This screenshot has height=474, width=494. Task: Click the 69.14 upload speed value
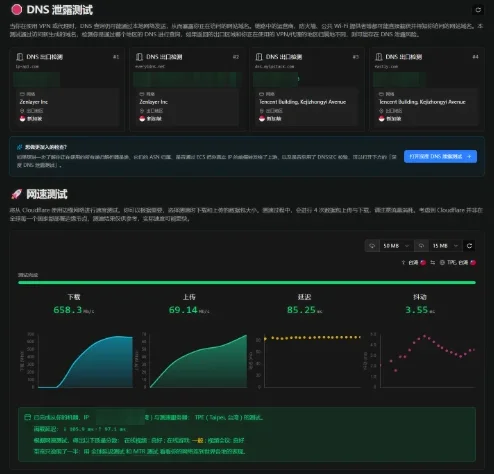click(183, 310)
